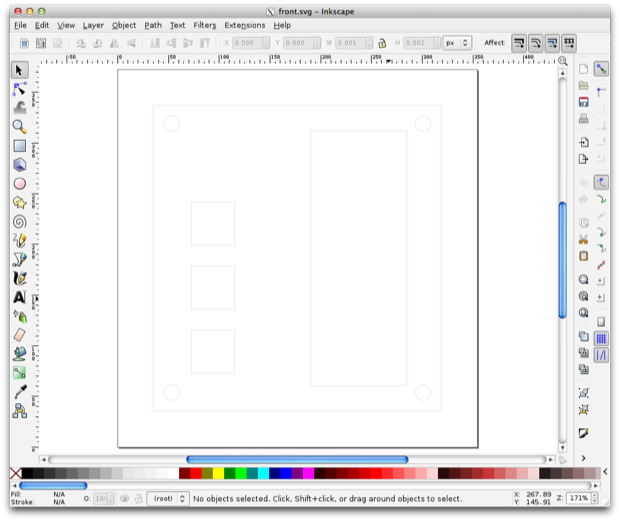Image resolution: width=620 pixels, height=521 pixels.
Task: Activate the Zoom magnifier tool
Action: point(19,127)
